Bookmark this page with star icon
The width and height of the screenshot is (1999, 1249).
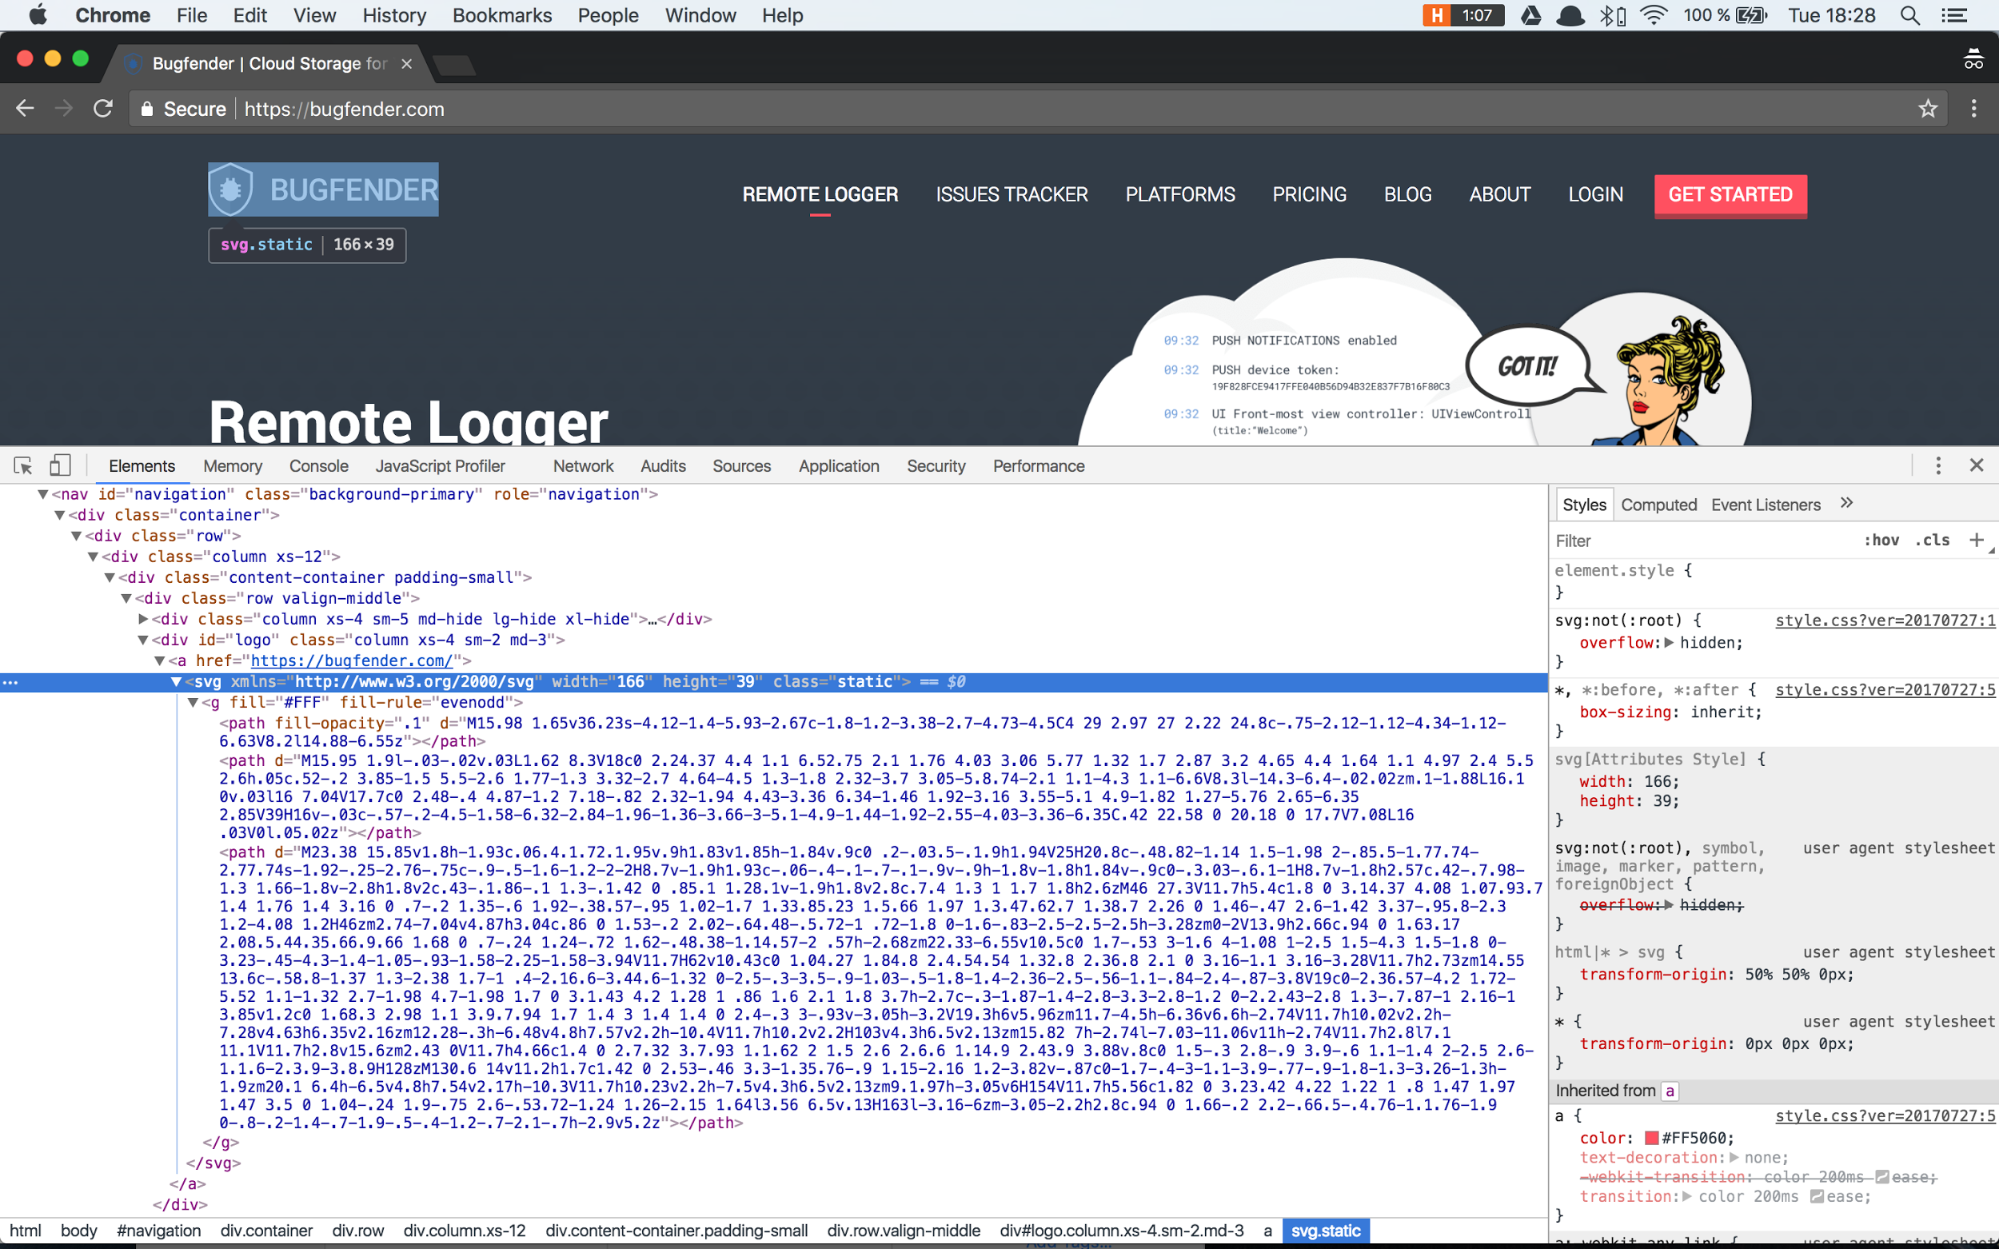point(1928,109)
